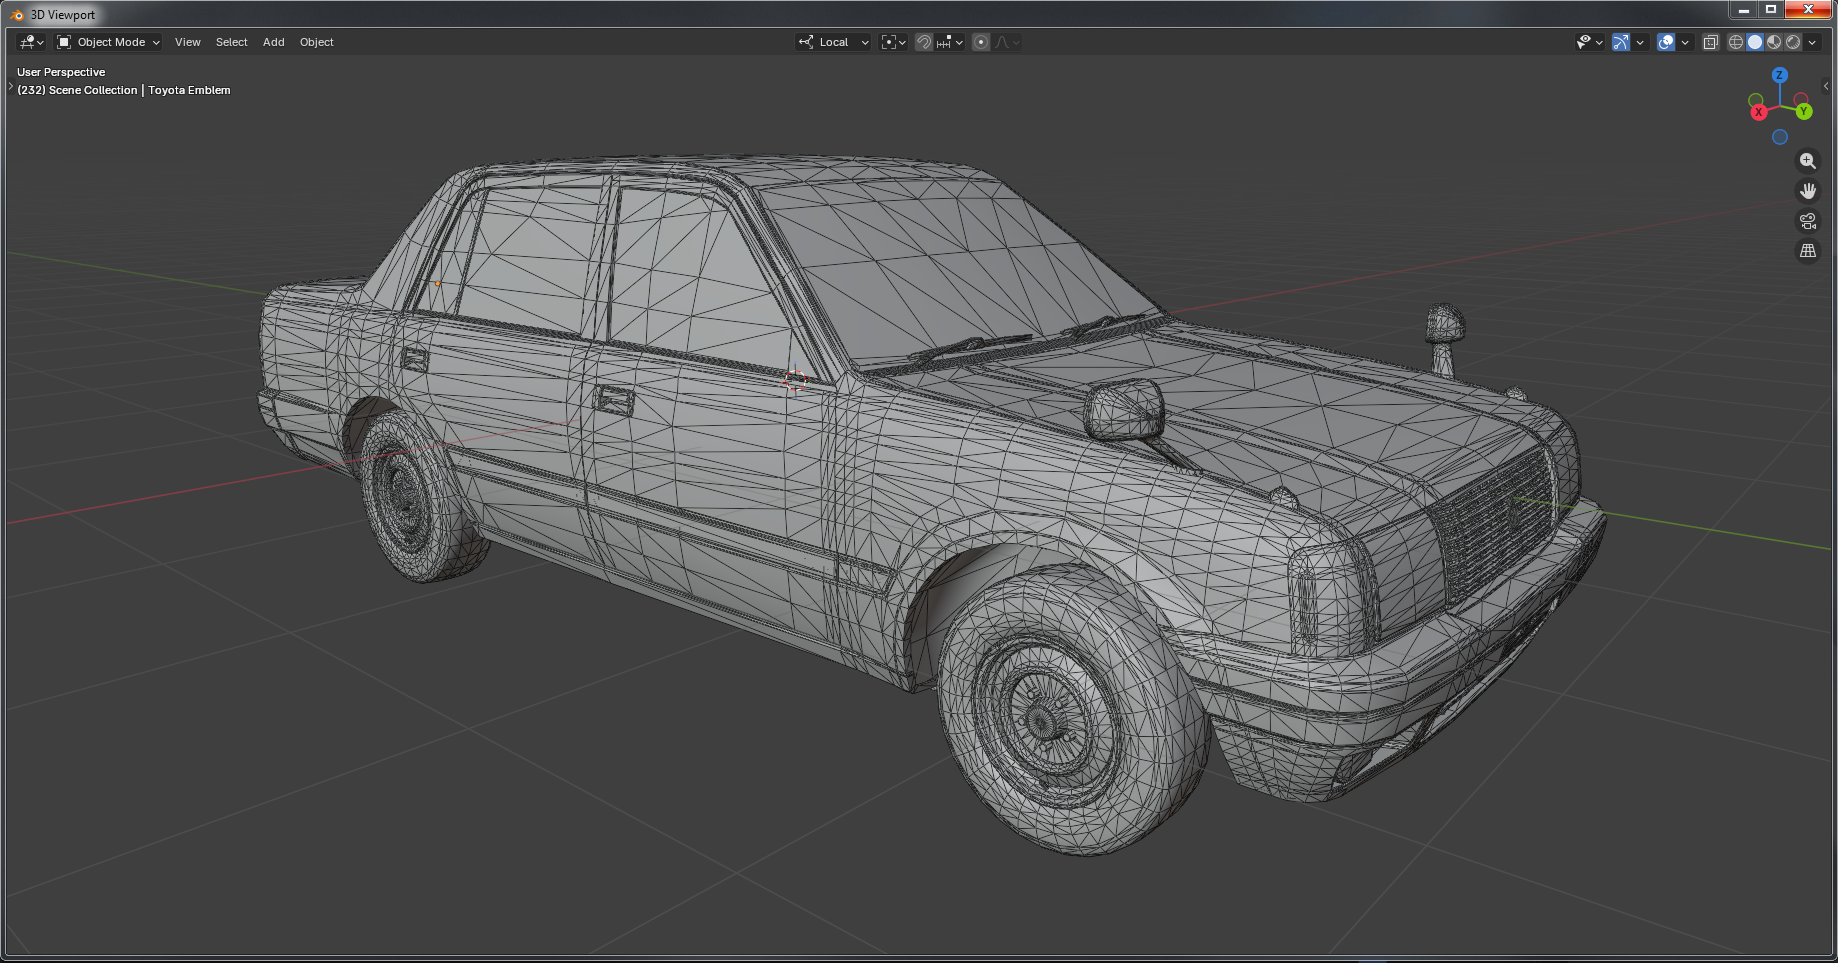Open the Object Mode dropdown
The width and height of the screenshot is (1838, 963).
click(x=109, y=42)
